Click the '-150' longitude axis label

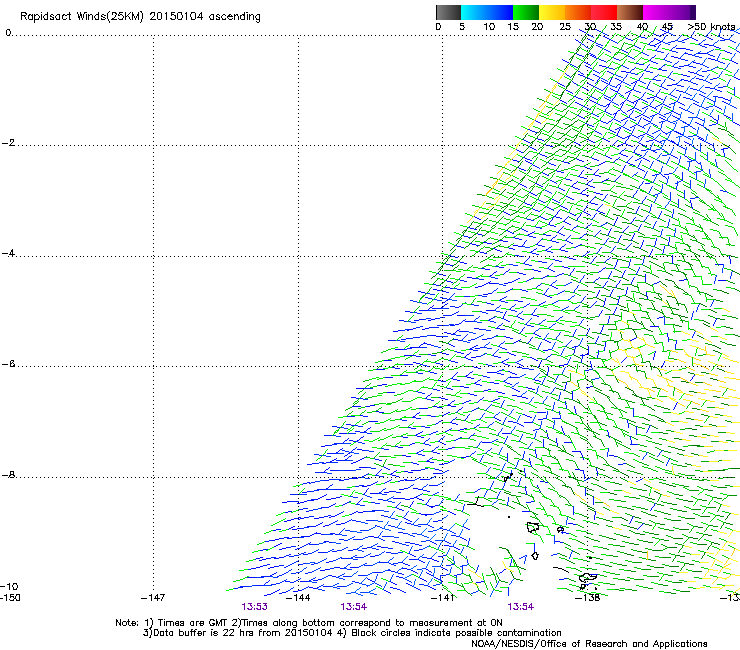[x=10, y=598]
